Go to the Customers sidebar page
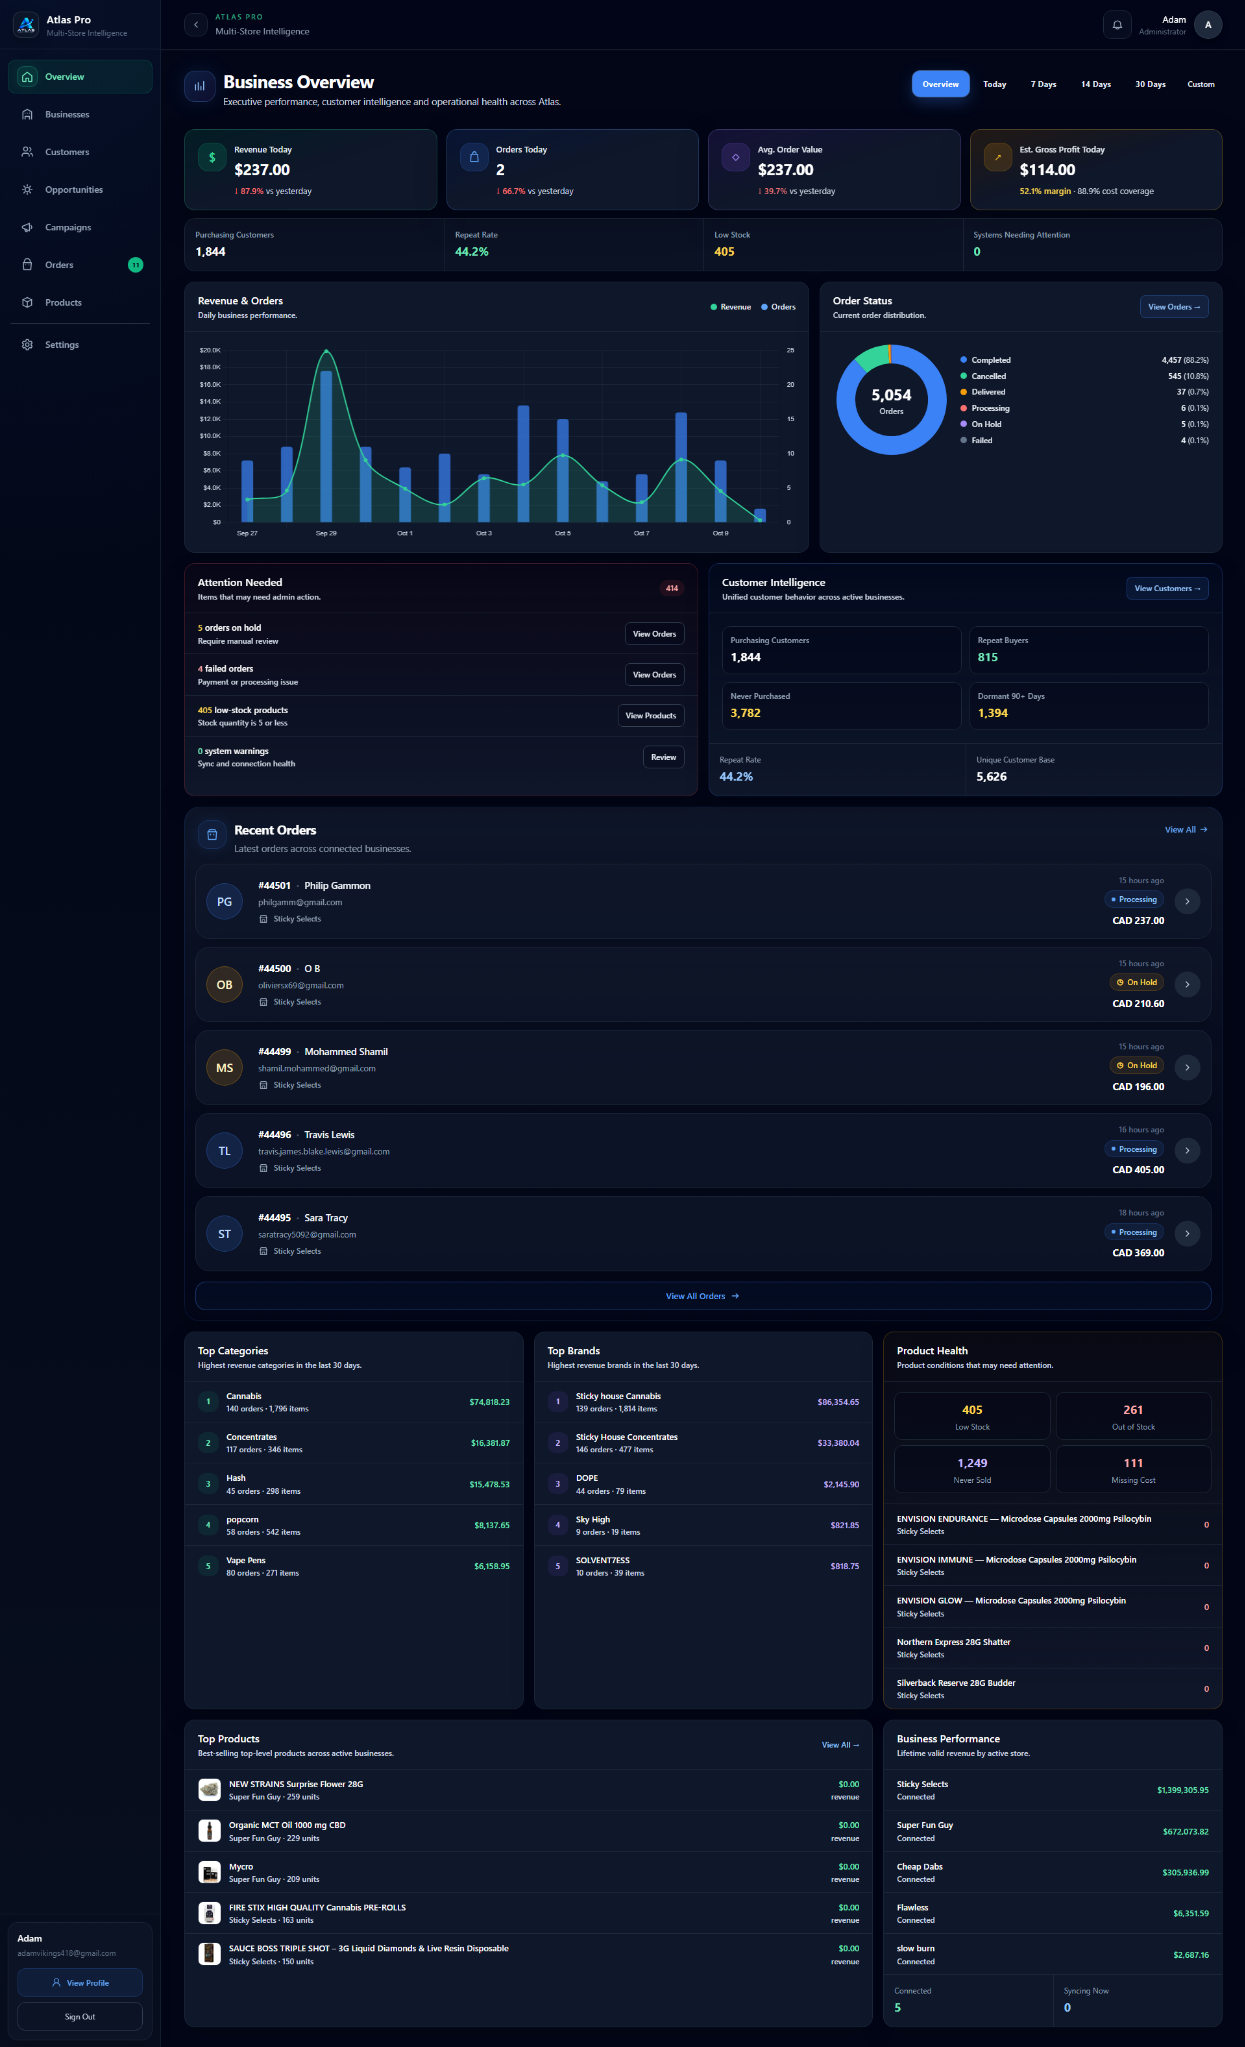1245x2047 pixels. click(x=80, y=152)
